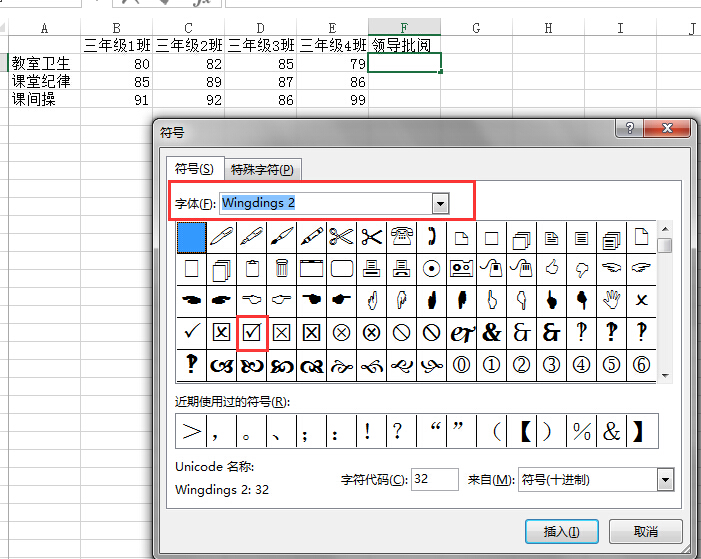Select the scissors symbol beside the telephone
Viewport: 701px width, 559px height.
[372, 237]
